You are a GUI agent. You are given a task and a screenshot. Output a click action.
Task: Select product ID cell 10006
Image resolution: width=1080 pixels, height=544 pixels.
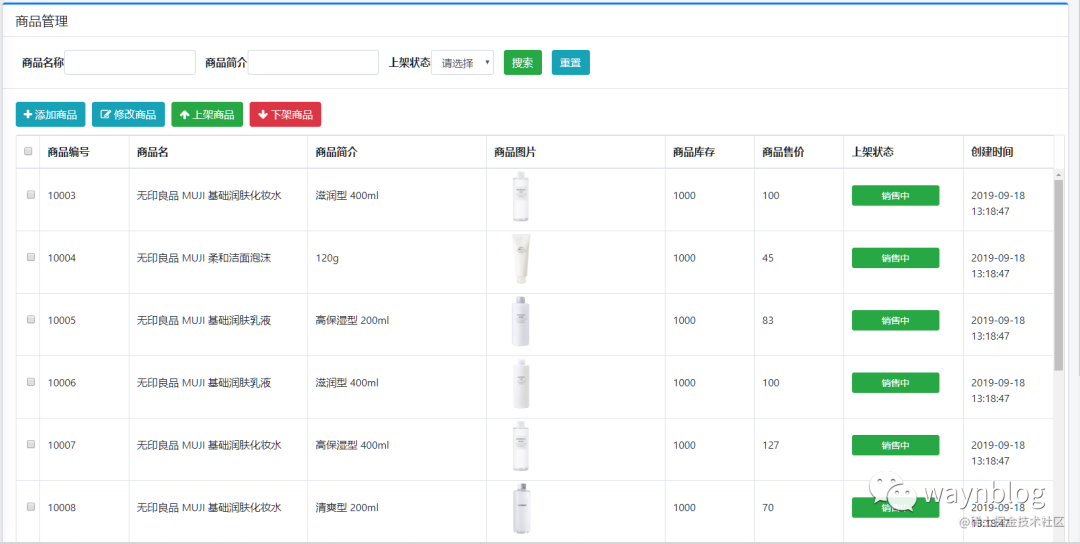pos(61,383)
